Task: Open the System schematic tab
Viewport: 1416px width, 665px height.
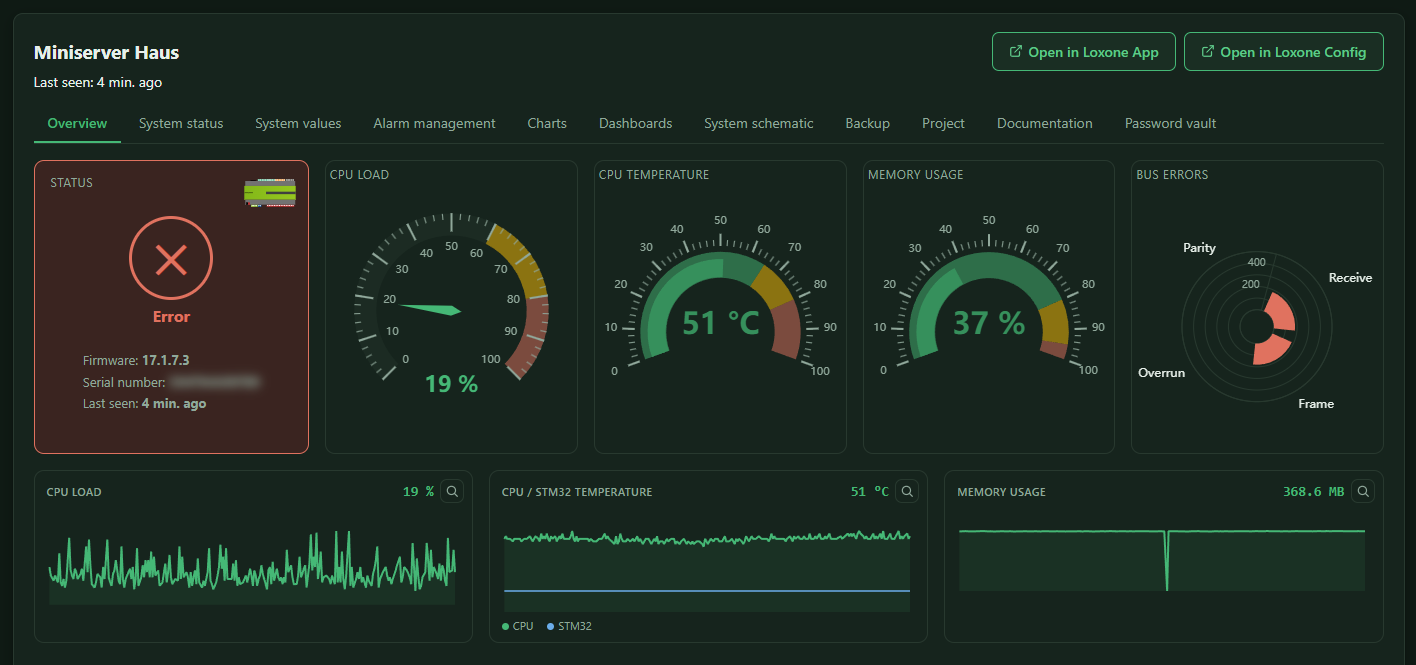Action: click(x=759, y=123)
